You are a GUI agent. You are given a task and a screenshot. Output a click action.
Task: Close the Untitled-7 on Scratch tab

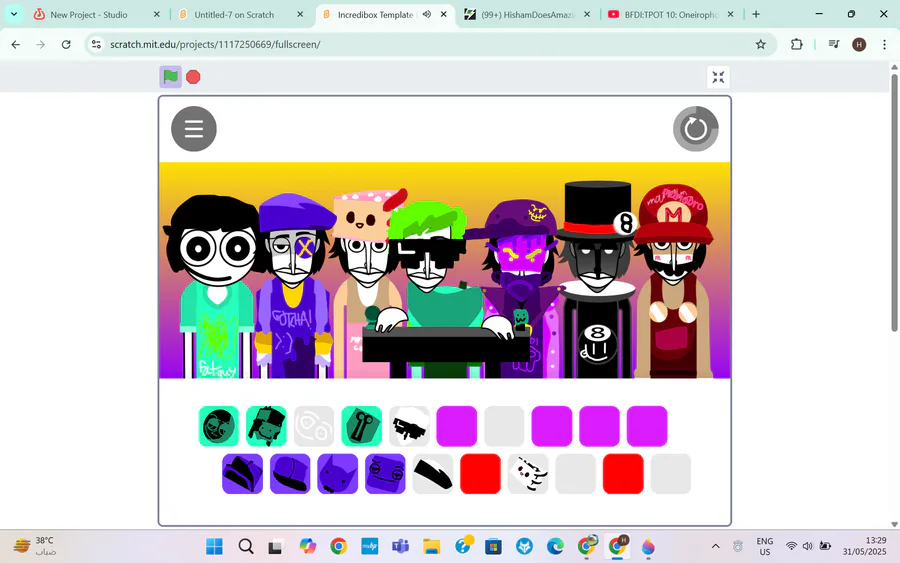(x=300, y=14)
